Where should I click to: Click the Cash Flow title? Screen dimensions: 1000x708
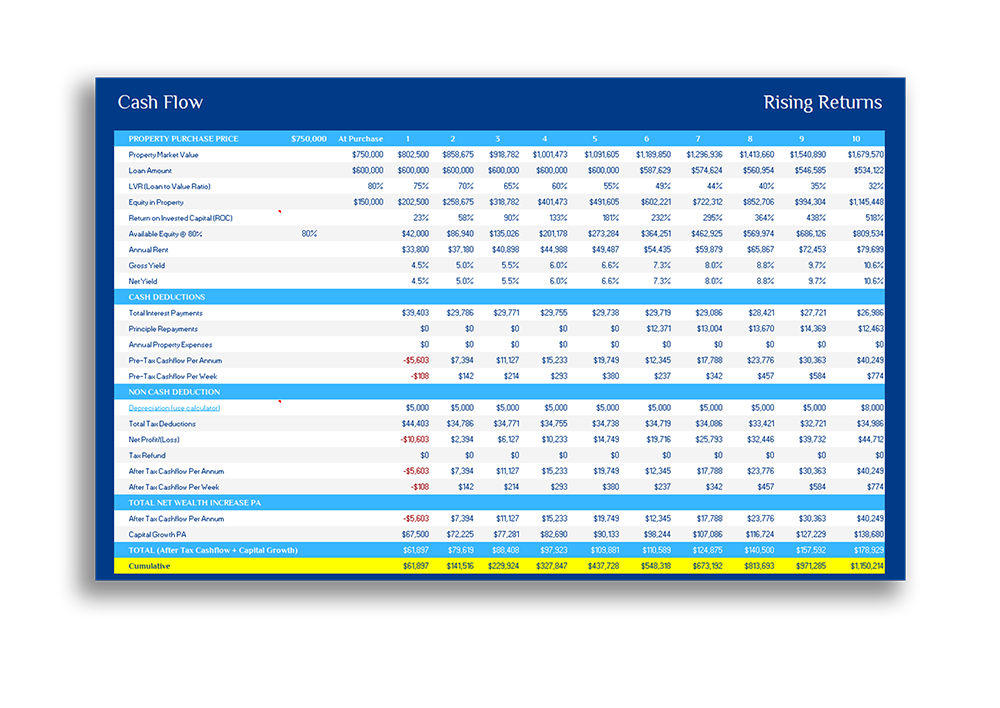point(160,103)
